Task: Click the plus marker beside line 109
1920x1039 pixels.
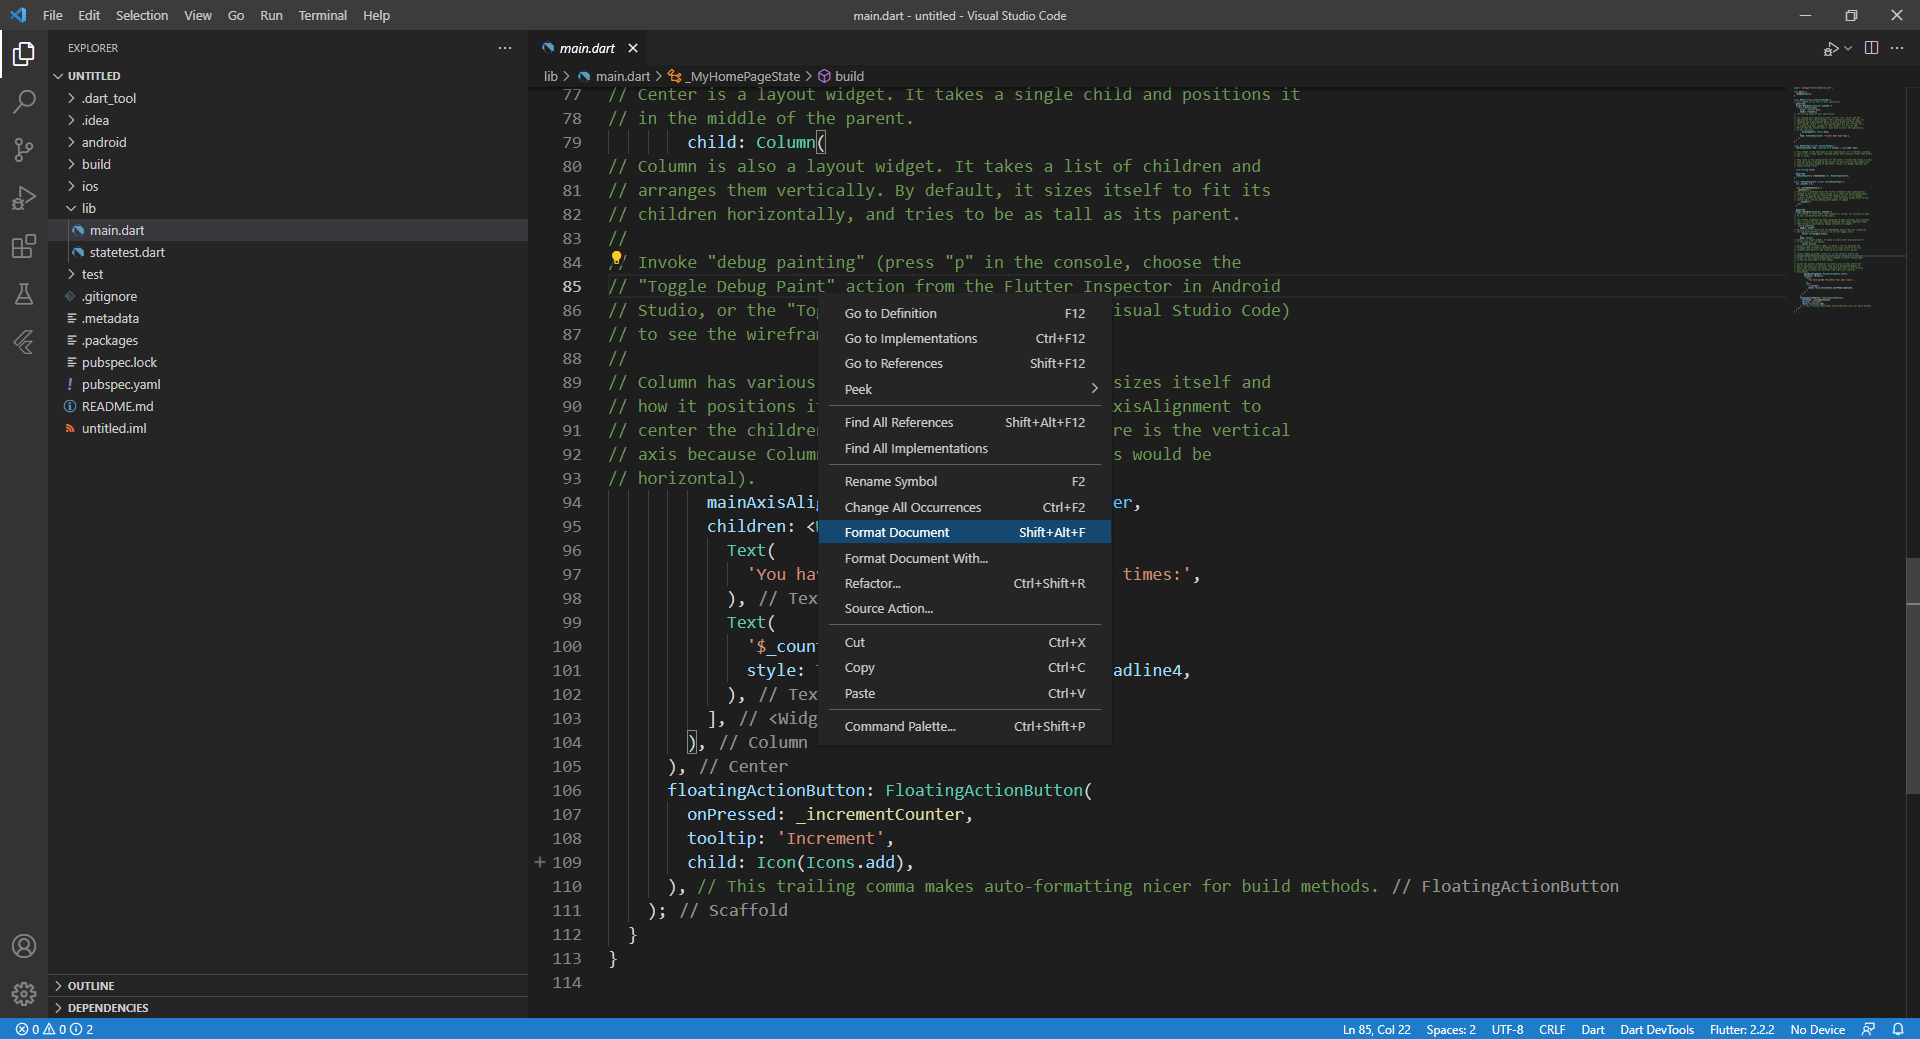Action: pyautogui.click(x=540, y=861)
